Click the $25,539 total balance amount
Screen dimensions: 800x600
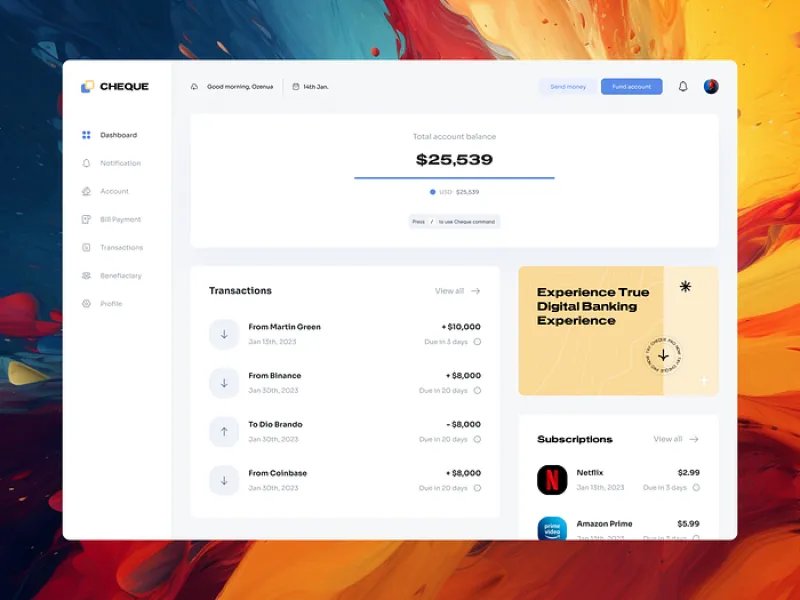click(454, 159)
